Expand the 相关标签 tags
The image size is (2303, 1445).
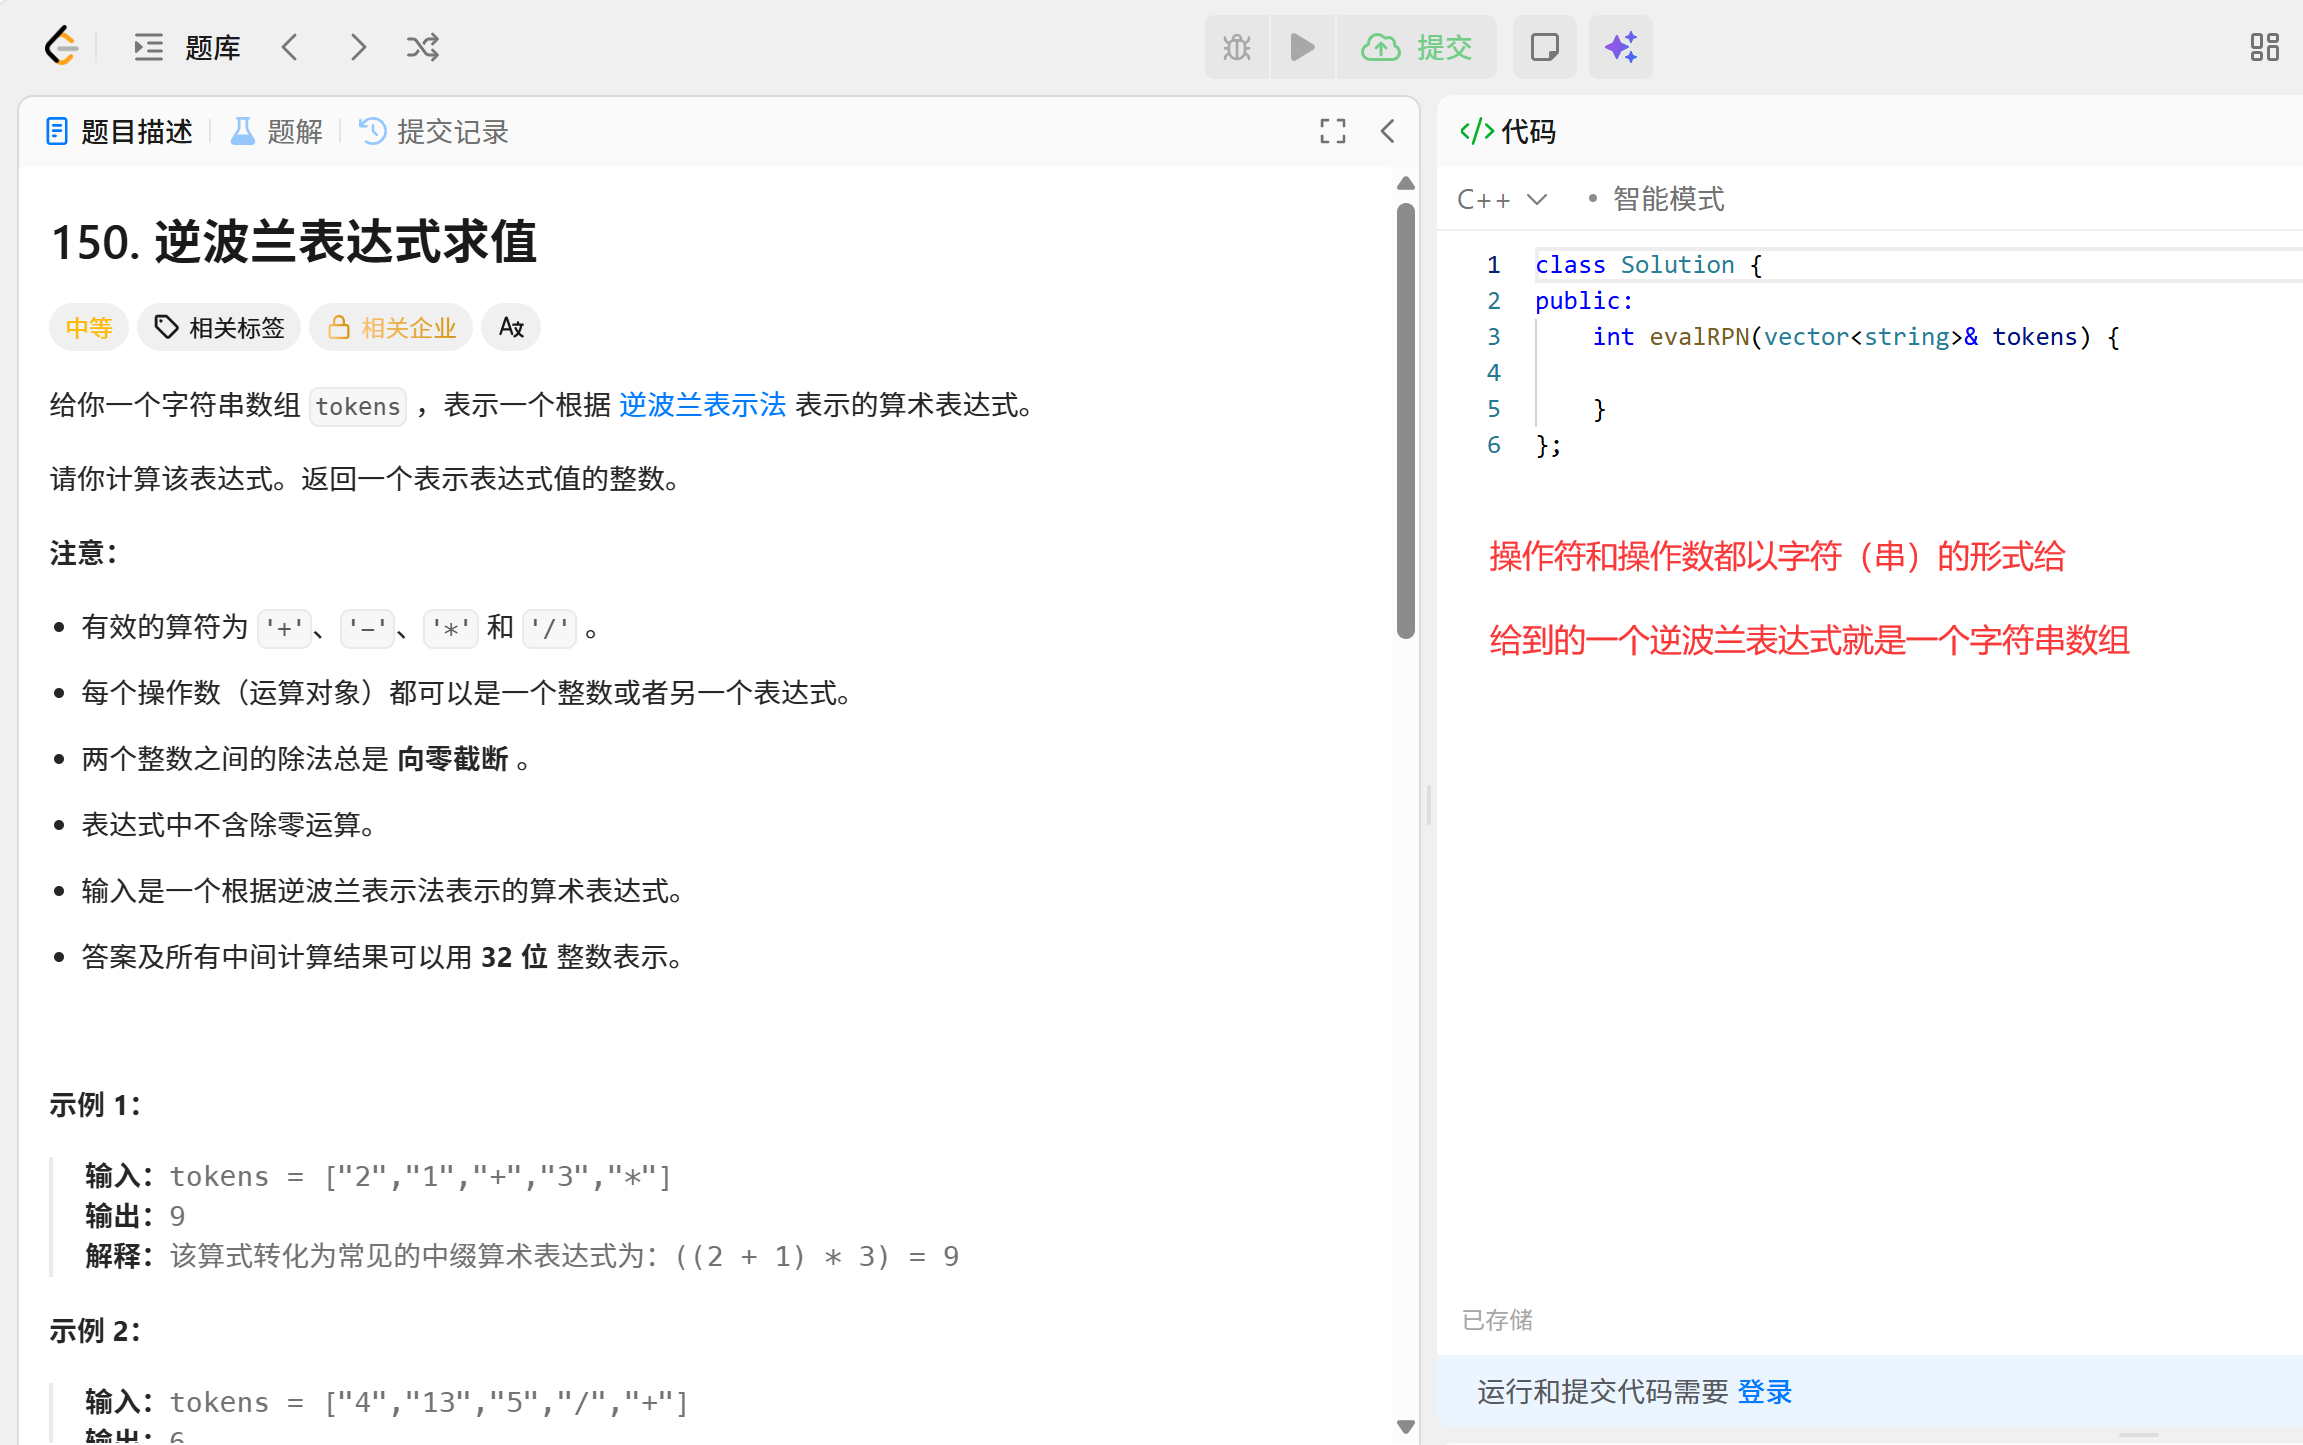219,327
